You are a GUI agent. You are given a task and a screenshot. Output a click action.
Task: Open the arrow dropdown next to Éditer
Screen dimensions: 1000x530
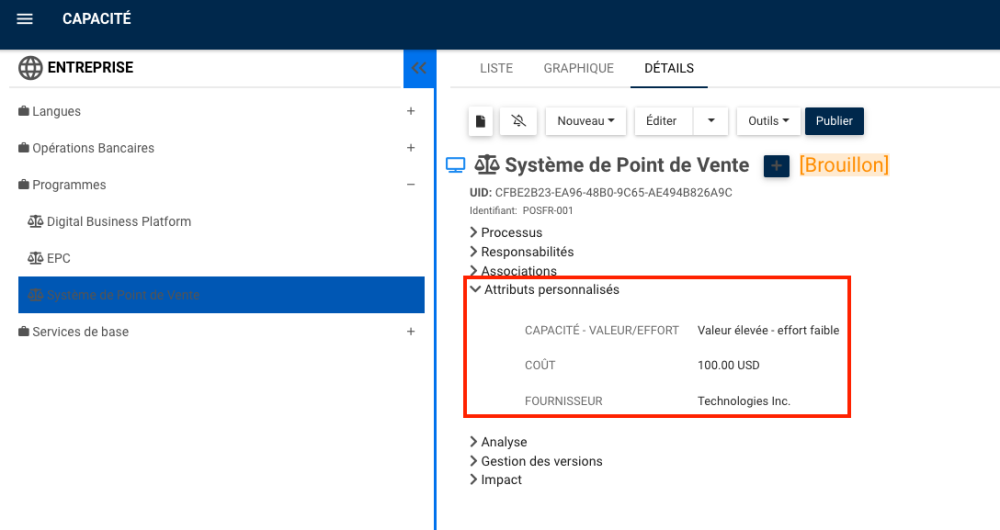[x=710, y=121]
